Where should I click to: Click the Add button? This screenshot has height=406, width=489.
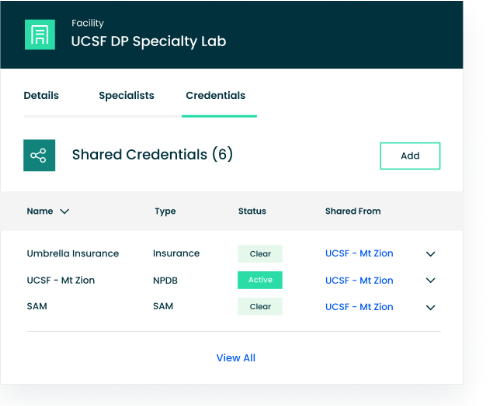point(410,156)
